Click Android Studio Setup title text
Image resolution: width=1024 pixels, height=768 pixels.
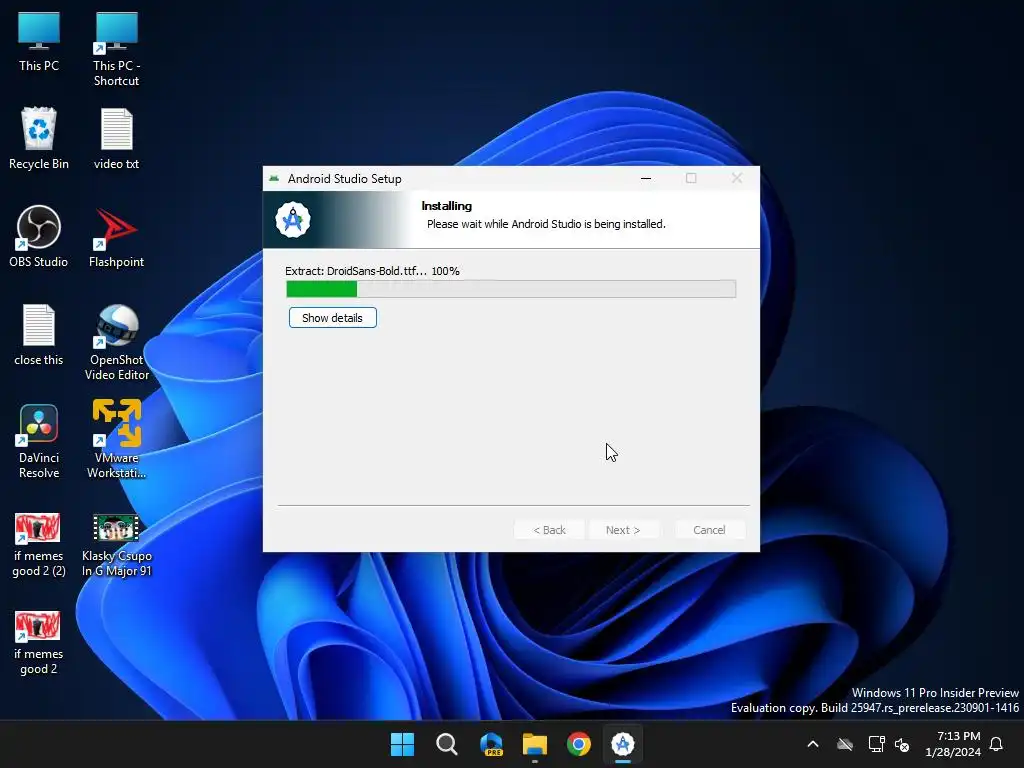point(344,179)
